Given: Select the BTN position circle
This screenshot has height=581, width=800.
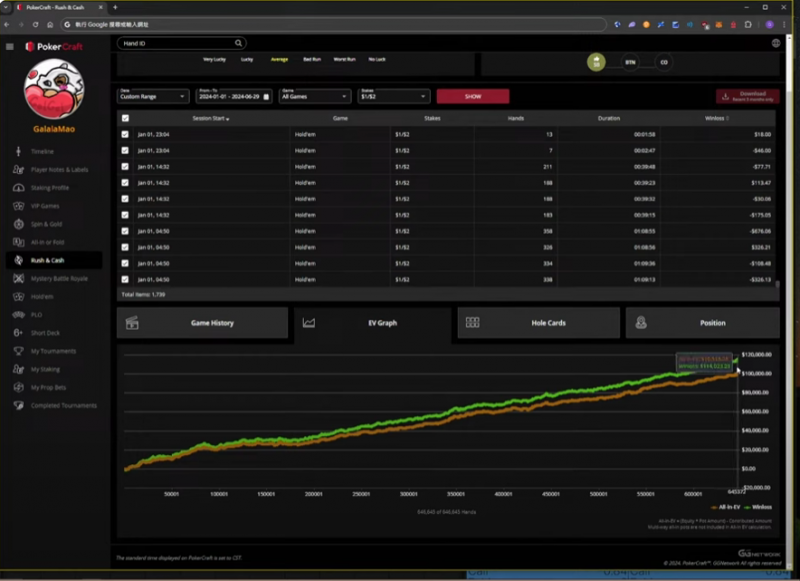Looking at the screenshot, I should point(630,62).
